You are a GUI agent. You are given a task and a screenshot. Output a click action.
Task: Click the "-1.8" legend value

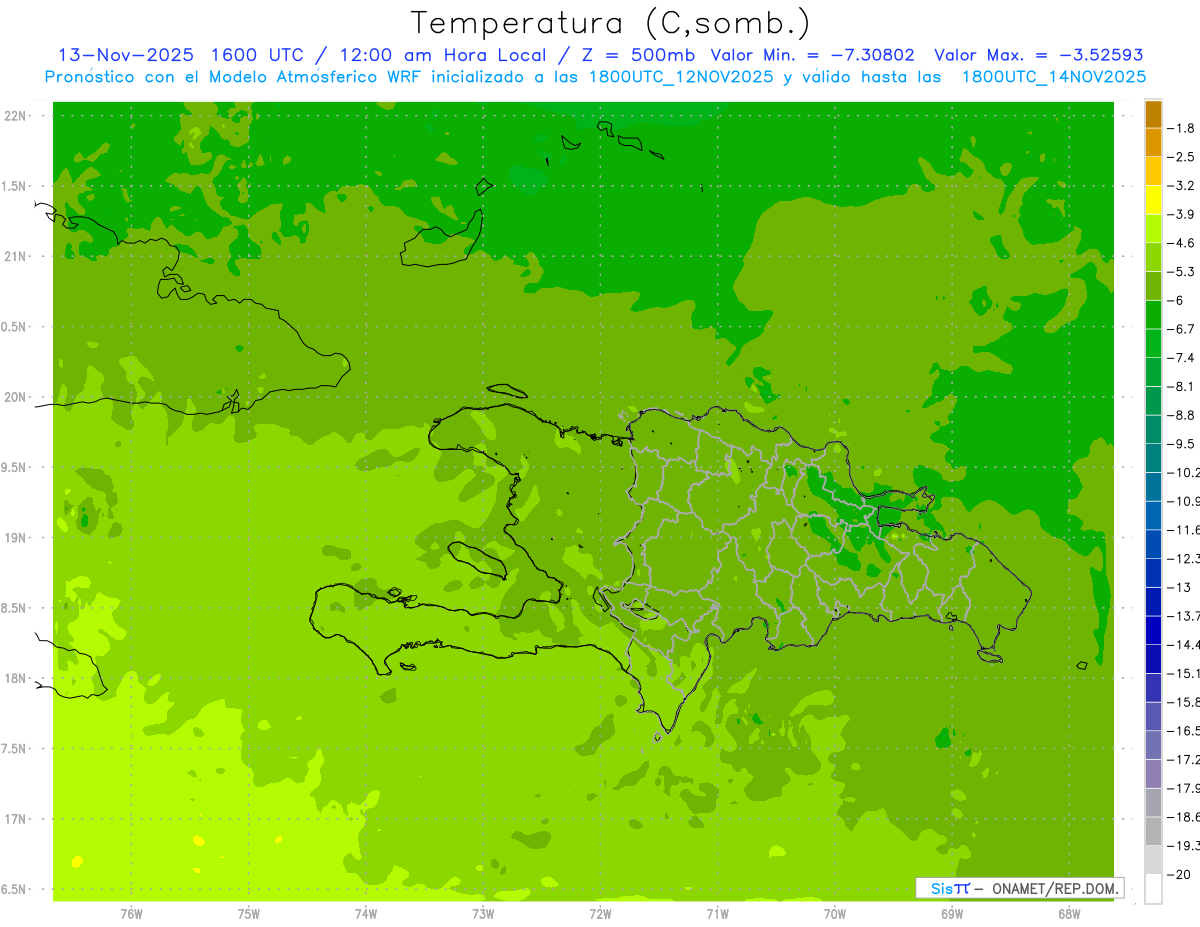point(1181,128)
